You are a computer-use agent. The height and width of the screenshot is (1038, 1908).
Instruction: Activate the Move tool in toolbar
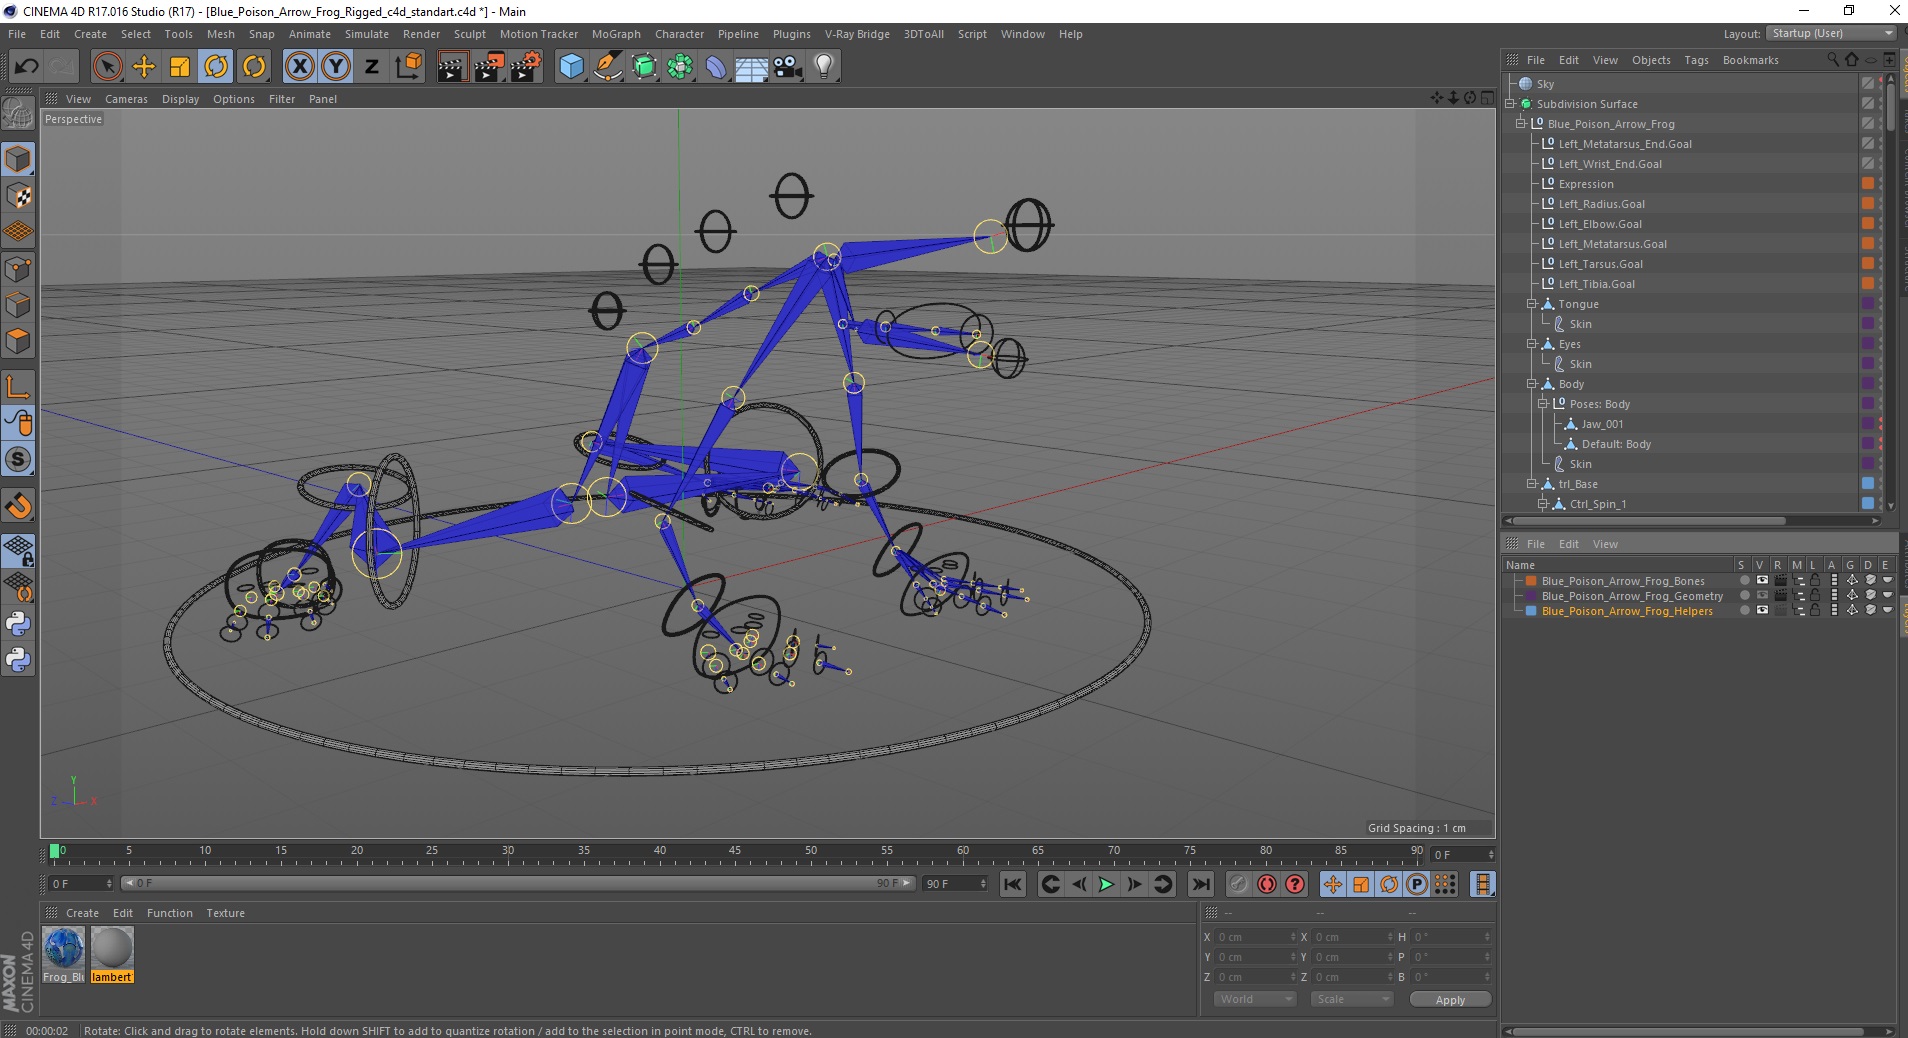(144, 67)
